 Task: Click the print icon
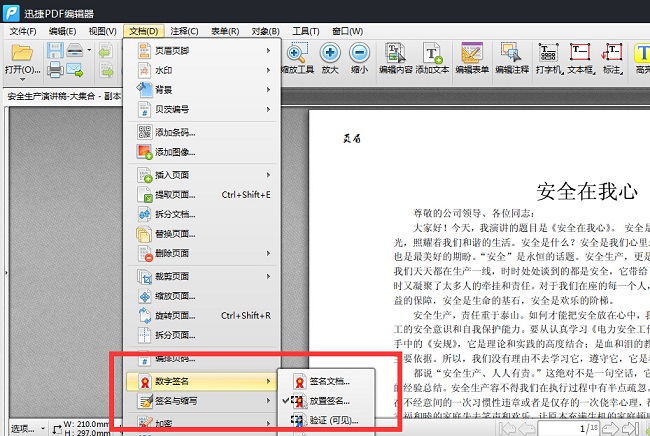(x=55, y=69)
